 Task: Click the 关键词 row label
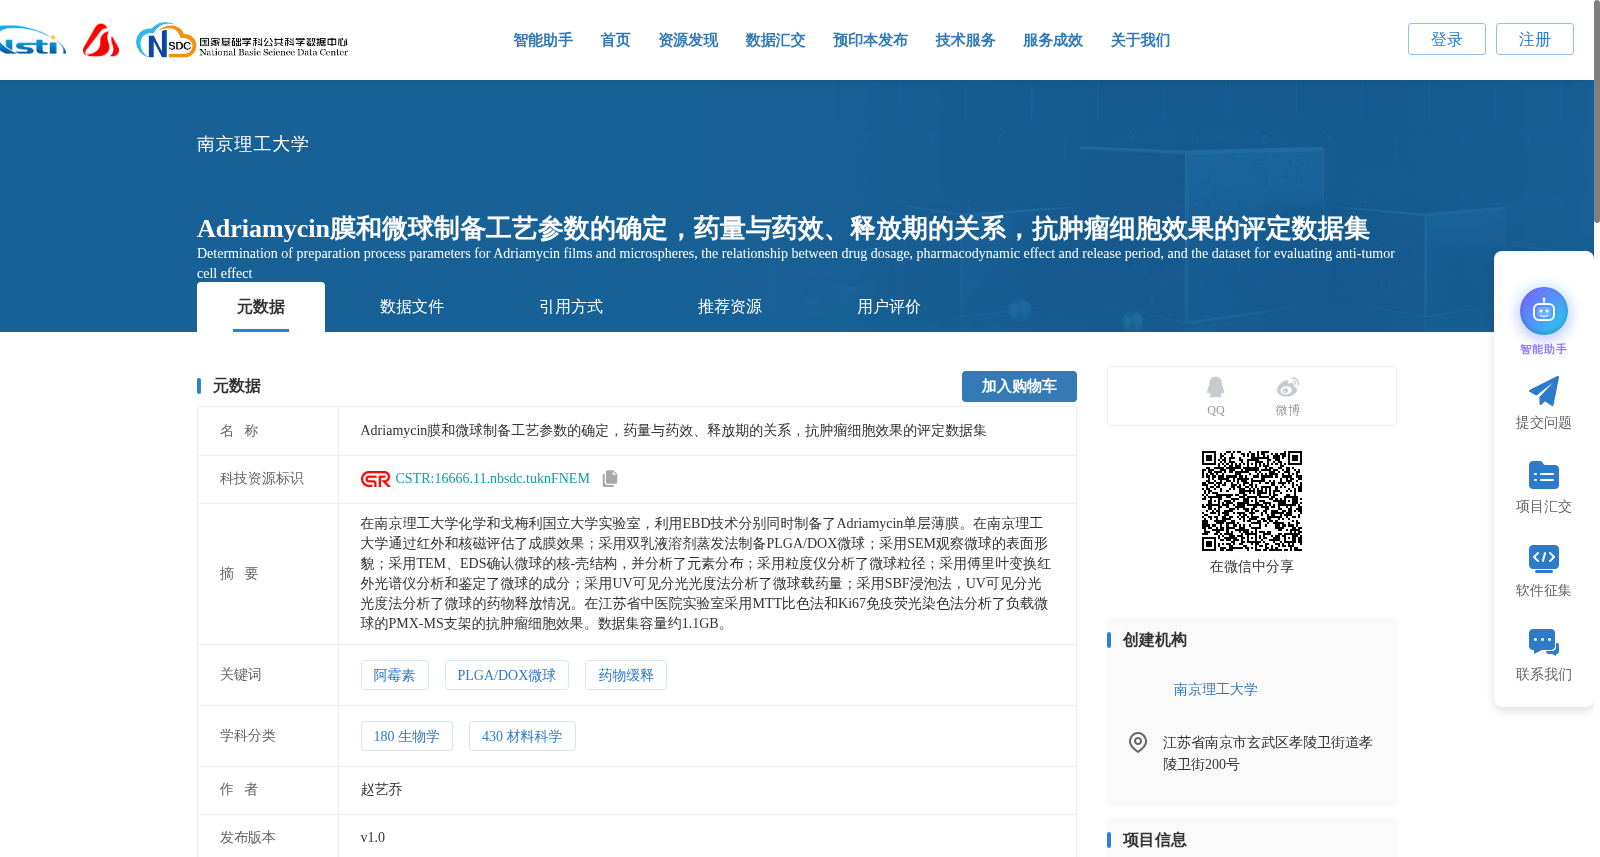(x=240, y=675)
